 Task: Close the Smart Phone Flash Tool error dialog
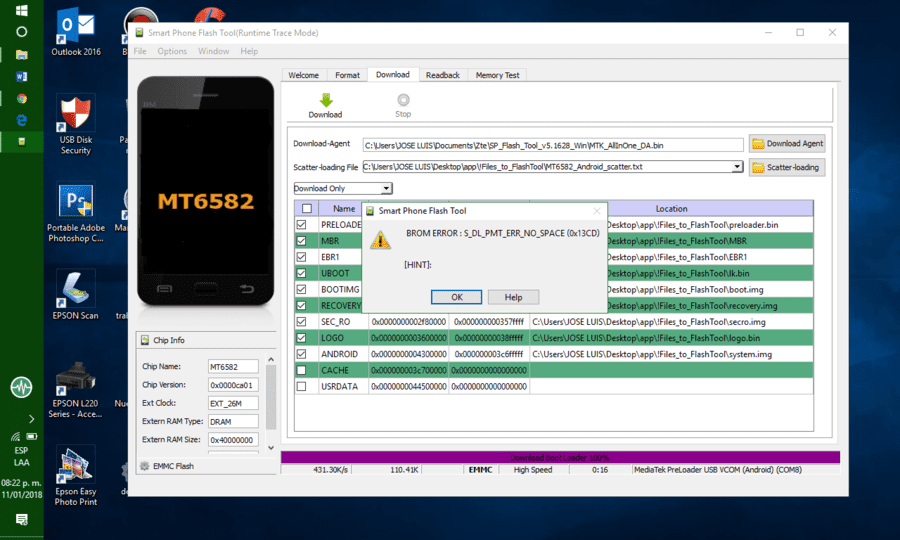(x=596, y=211)
